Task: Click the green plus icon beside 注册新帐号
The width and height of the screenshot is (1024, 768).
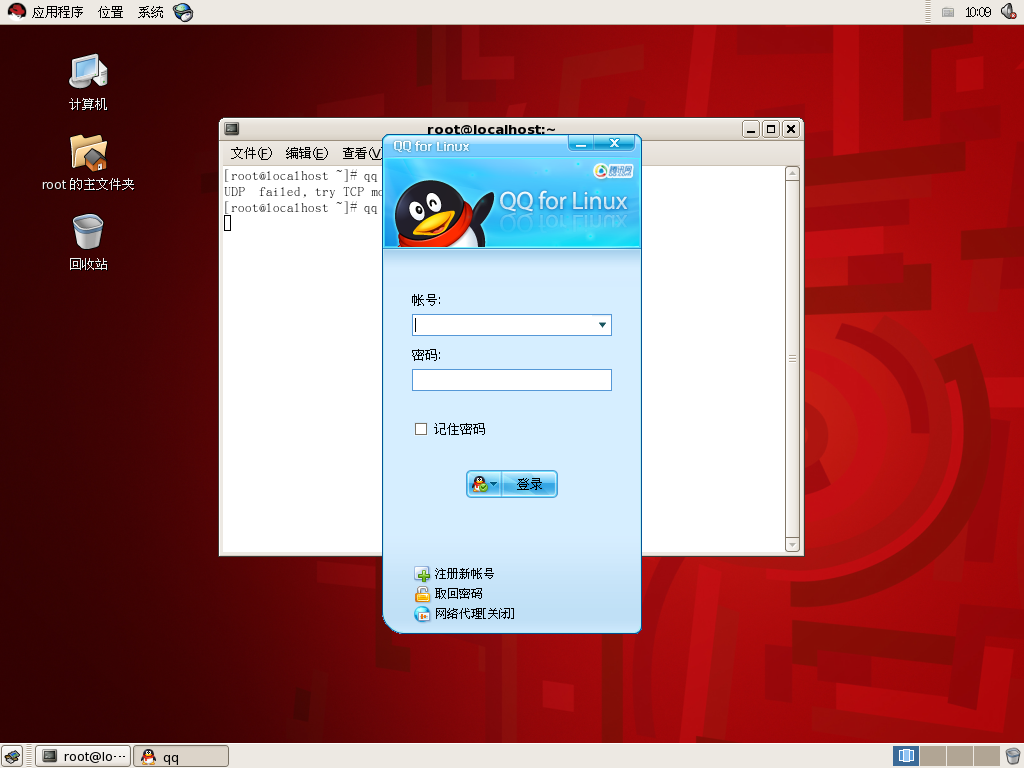Action: click(422, 574)
